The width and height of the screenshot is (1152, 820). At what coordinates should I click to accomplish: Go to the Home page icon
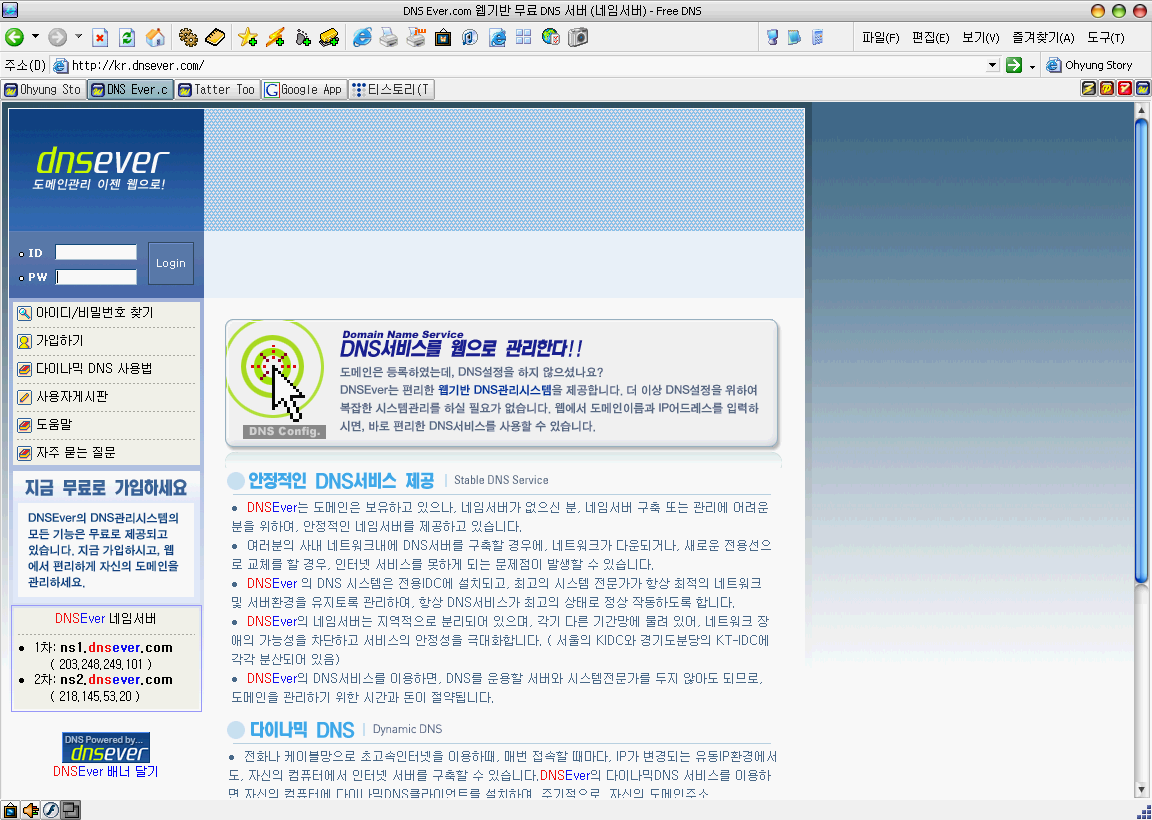pos(155,37)
